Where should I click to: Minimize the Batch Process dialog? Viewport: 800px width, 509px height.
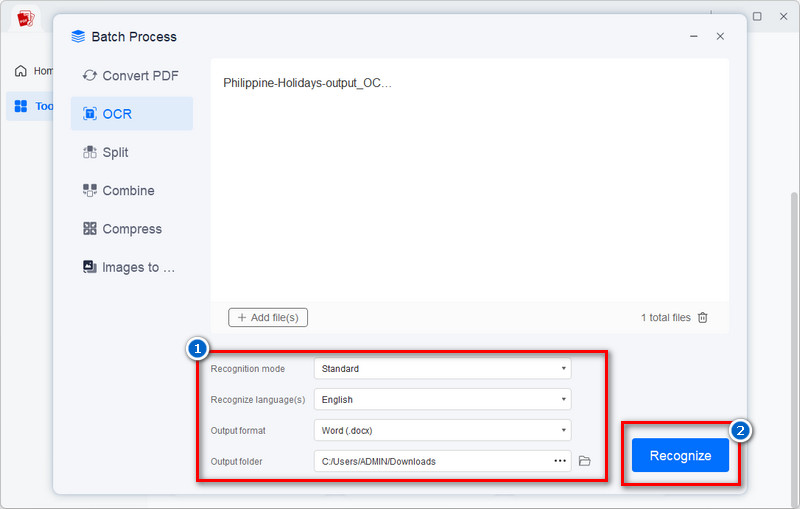pos(694,37)
